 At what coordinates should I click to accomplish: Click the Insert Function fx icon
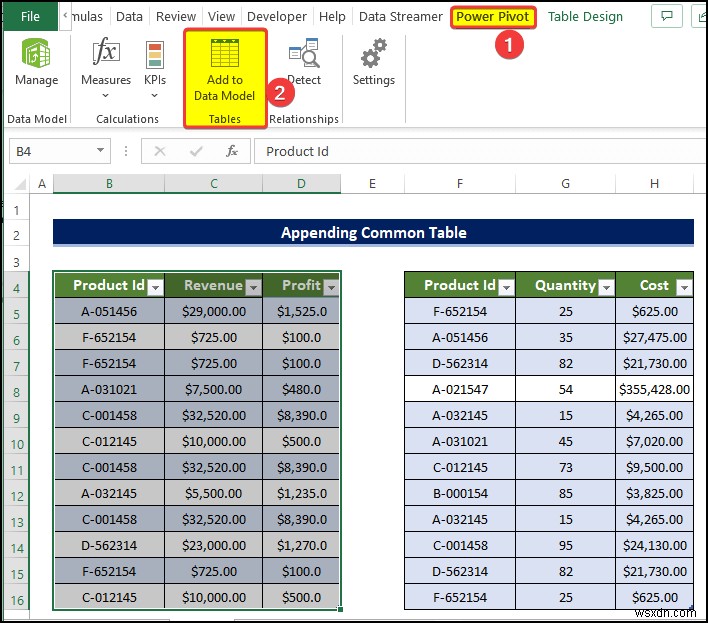[x=232, y=151]
